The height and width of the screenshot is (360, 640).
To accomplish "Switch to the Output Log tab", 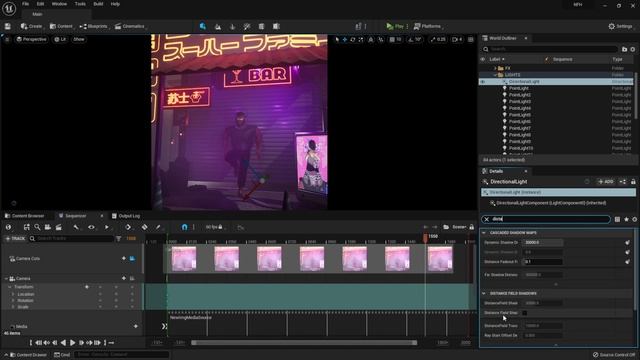I will click(x=126, y=216).
